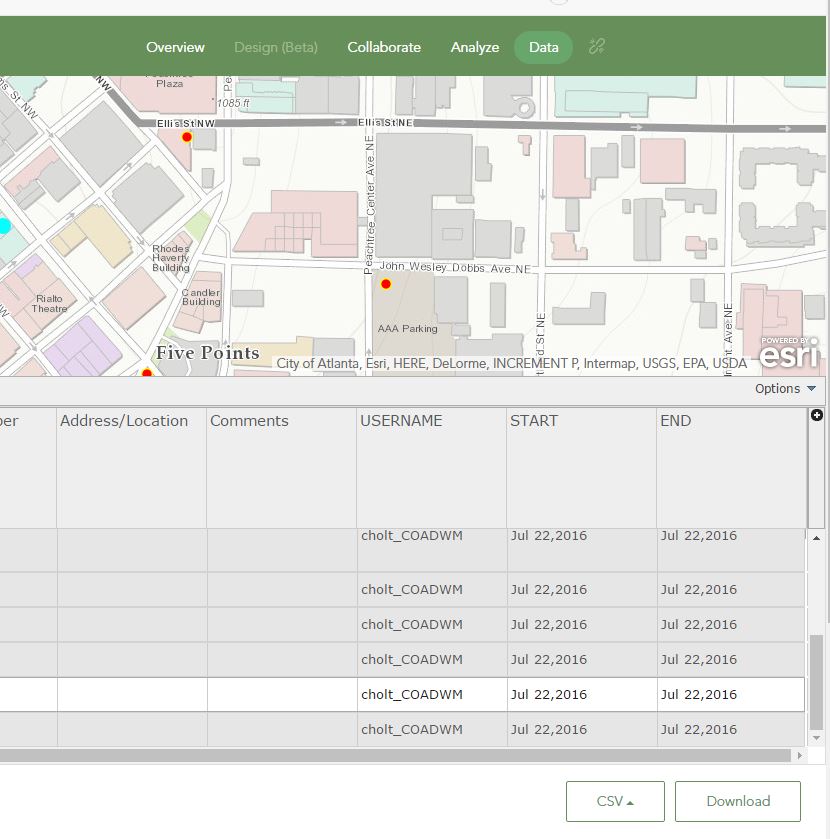
Task: Go to the Analyze tab
Action: click(x=475, y=47)
